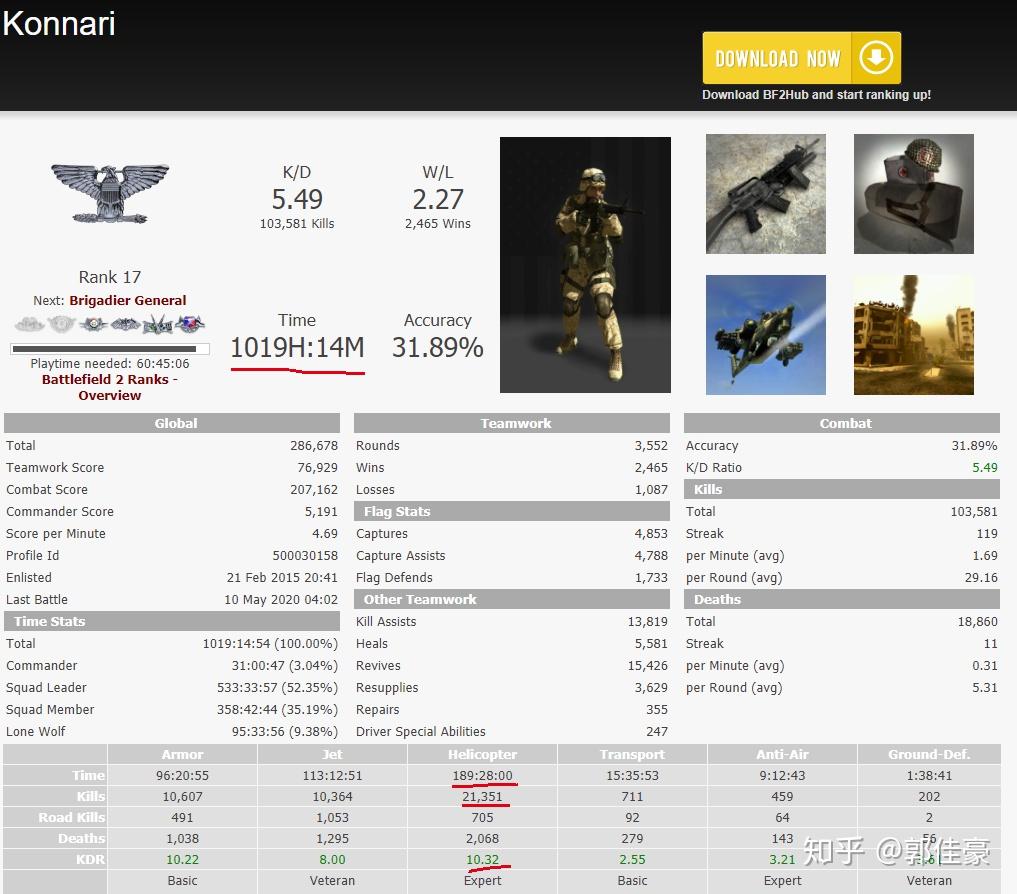Click the 5.49 K/D value at top

pos(297,199)
